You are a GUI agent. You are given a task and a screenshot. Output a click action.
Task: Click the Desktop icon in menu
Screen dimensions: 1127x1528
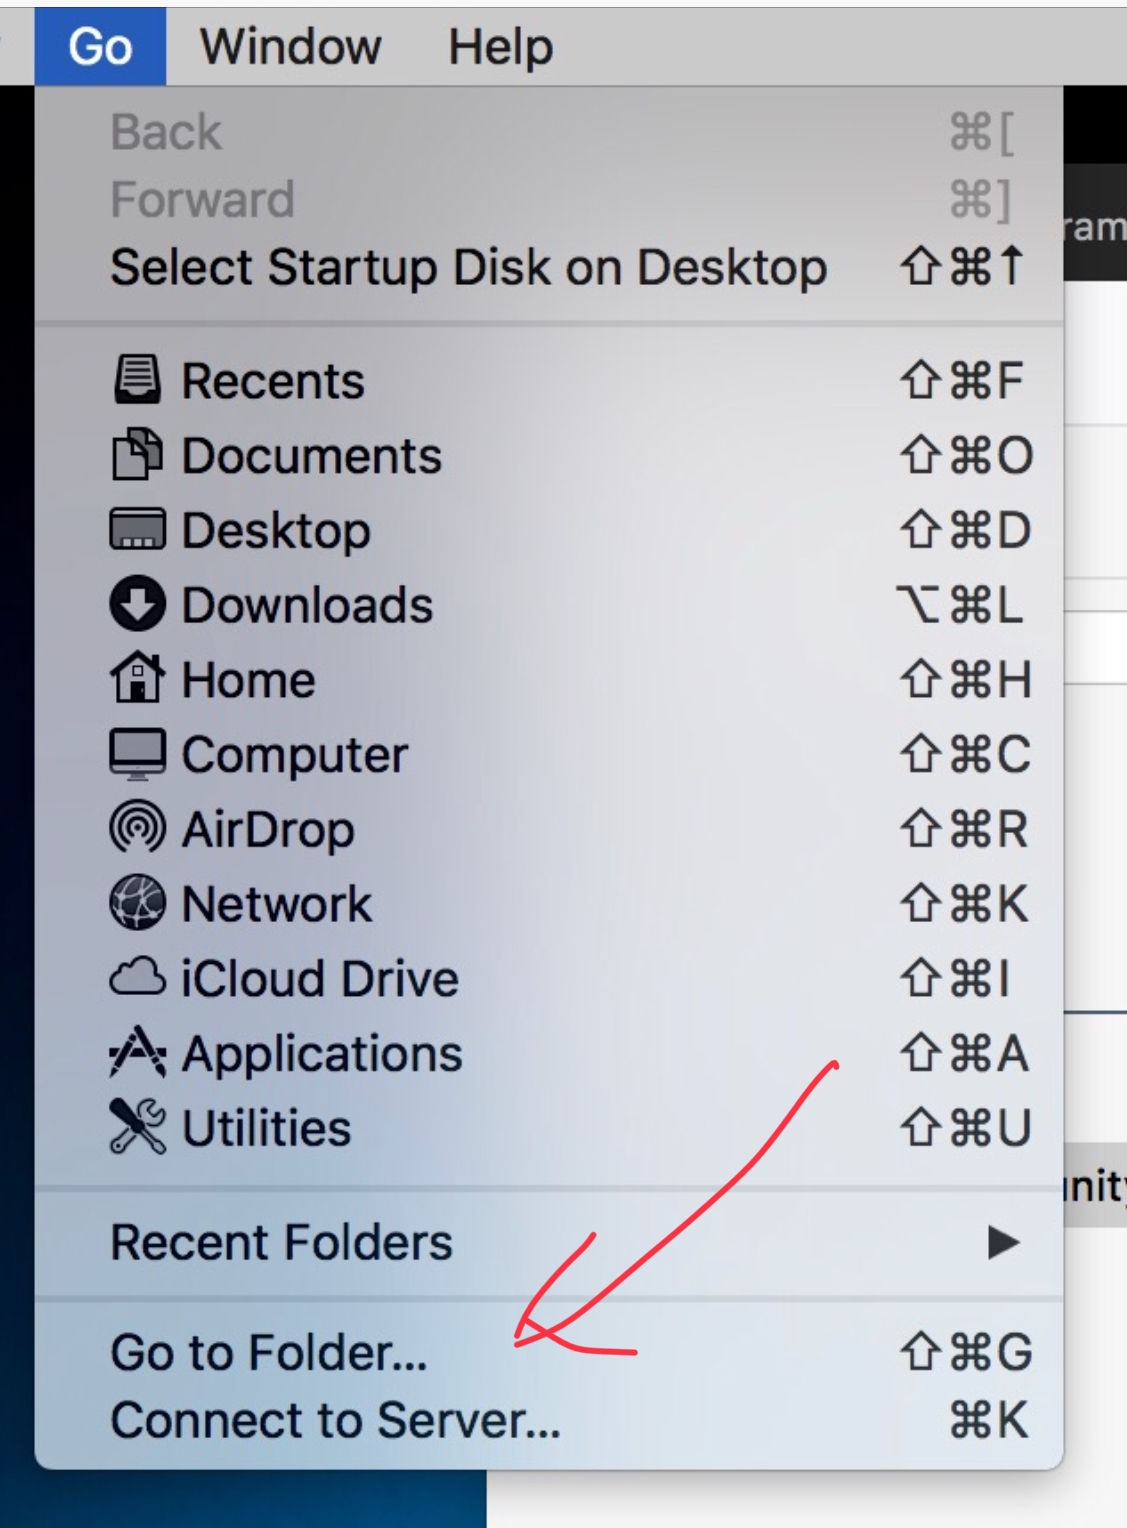pos(137,530)
